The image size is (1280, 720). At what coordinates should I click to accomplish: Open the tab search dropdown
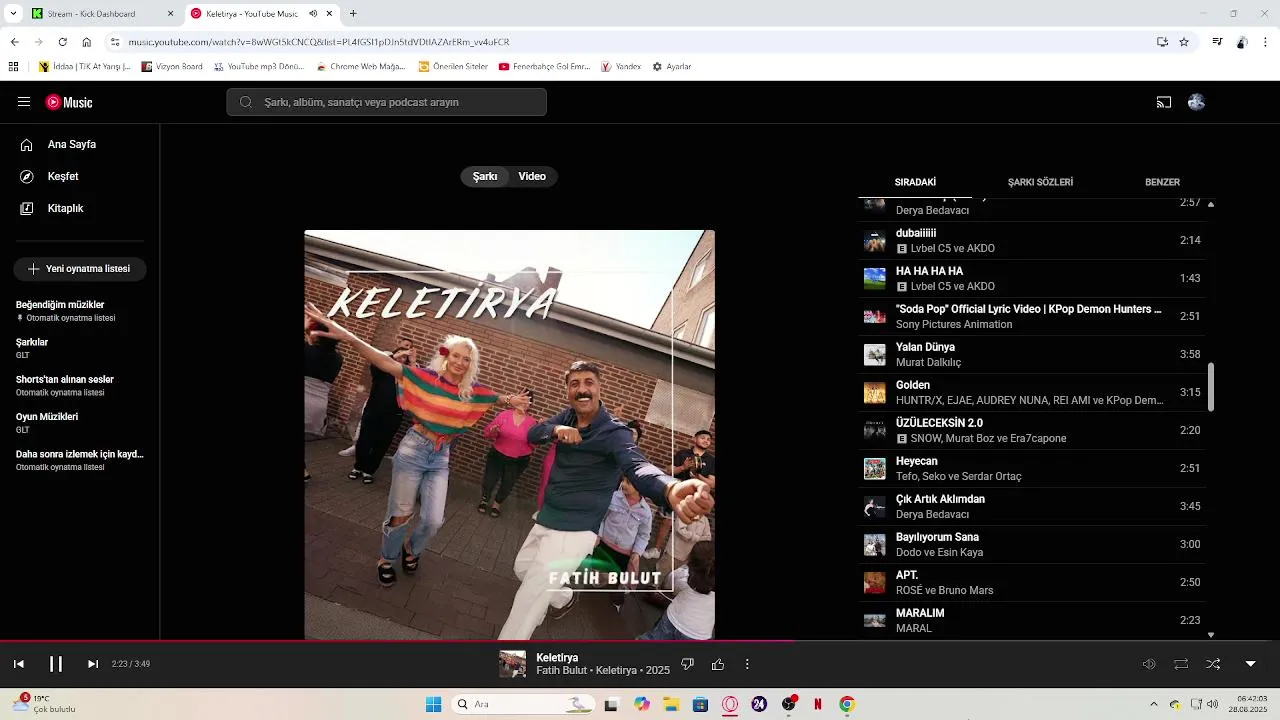[13, 14]
